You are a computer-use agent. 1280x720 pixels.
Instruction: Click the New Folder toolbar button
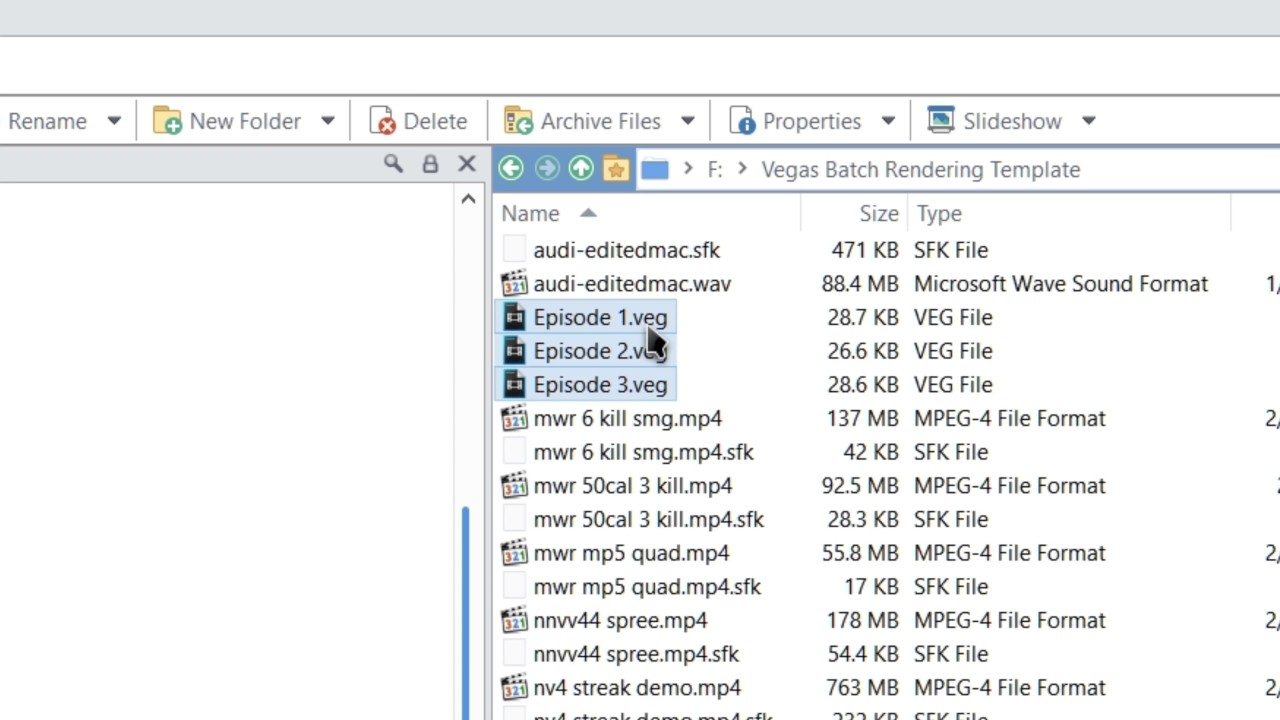pos(228,121)
